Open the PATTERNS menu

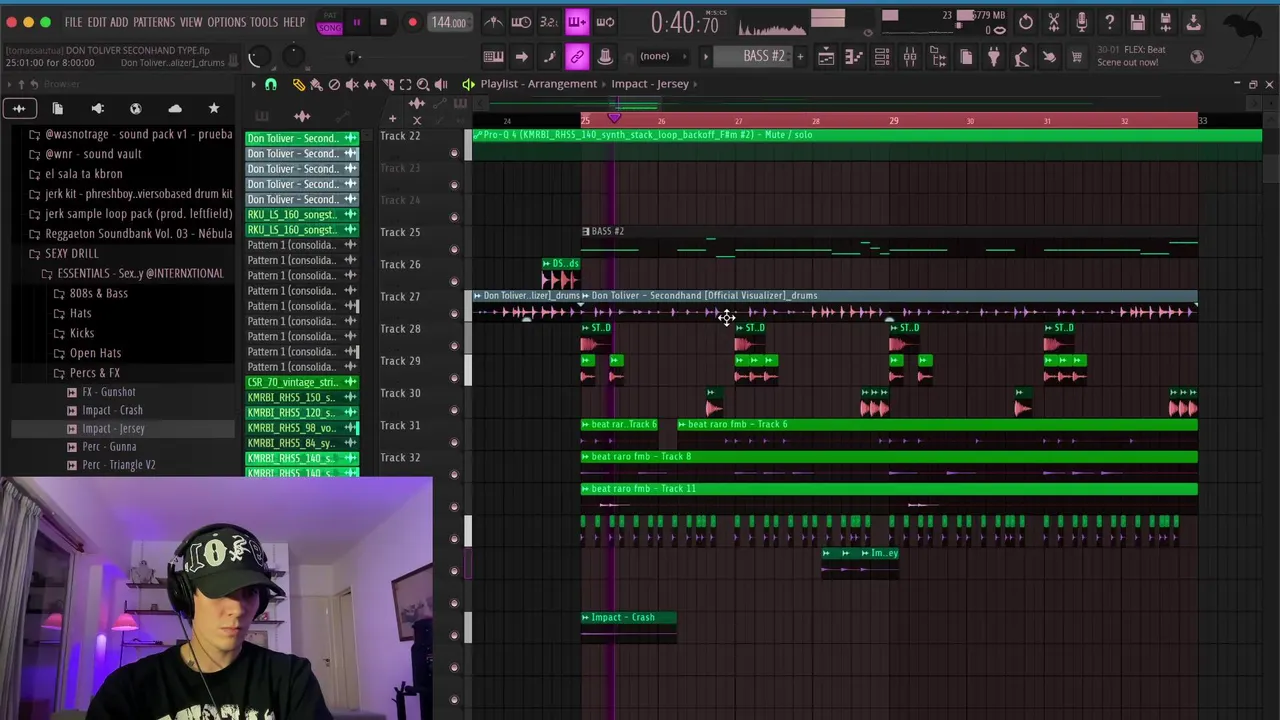pyautogui.click(x=154, y=22)
